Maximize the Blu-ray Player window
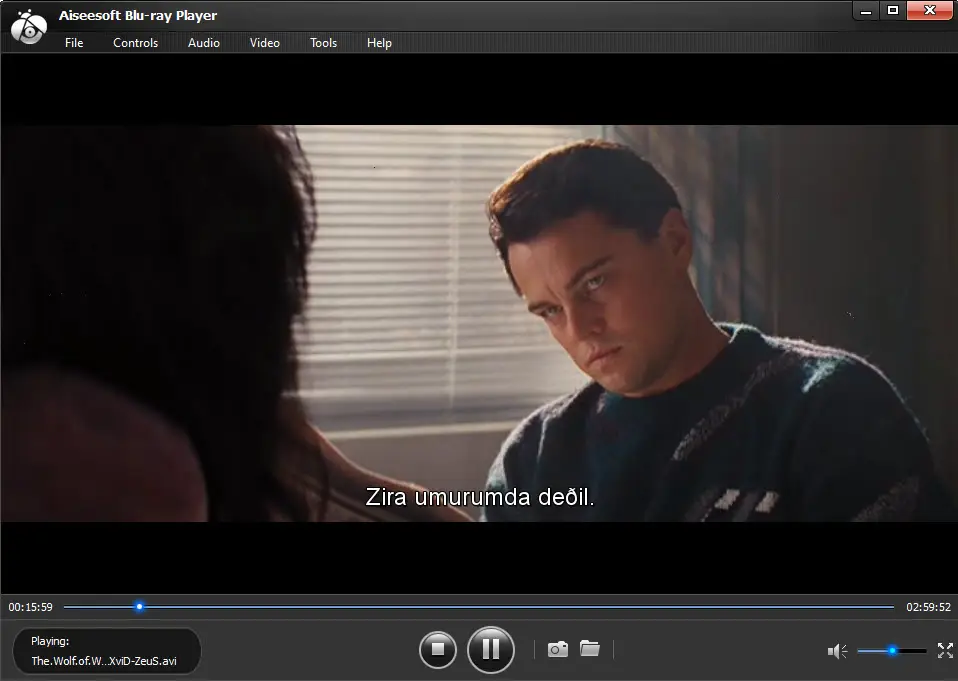The width and height of the screenshot is (958, 681). click(893, 11)
